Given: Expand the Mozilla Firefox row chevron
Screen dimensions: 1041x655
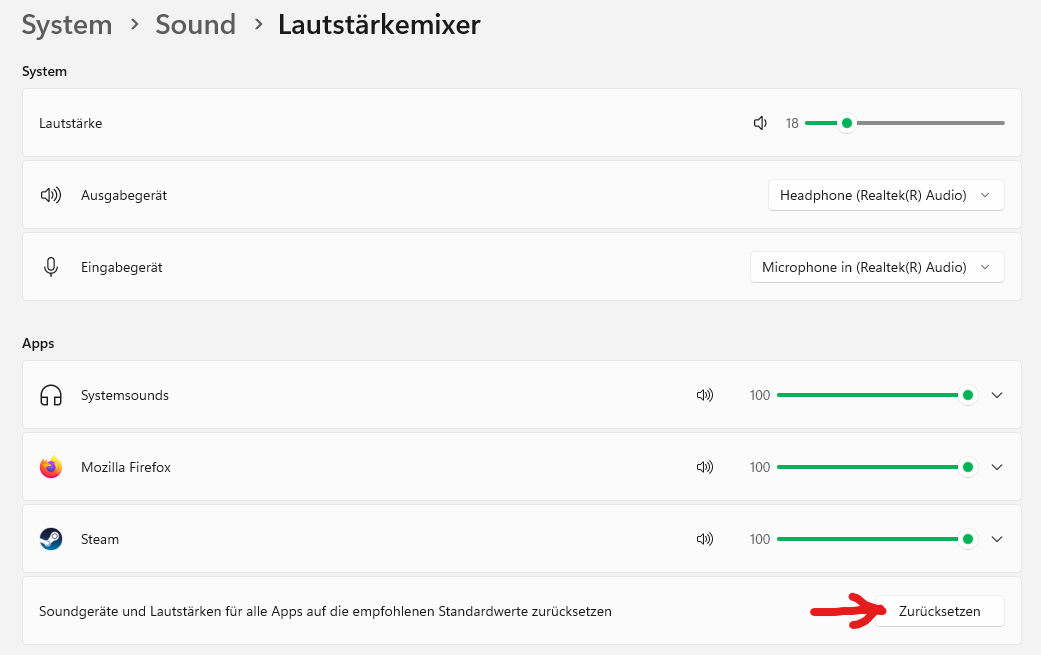Looking at the screenshot, I should pyautogui.click(x=997, y=467).
